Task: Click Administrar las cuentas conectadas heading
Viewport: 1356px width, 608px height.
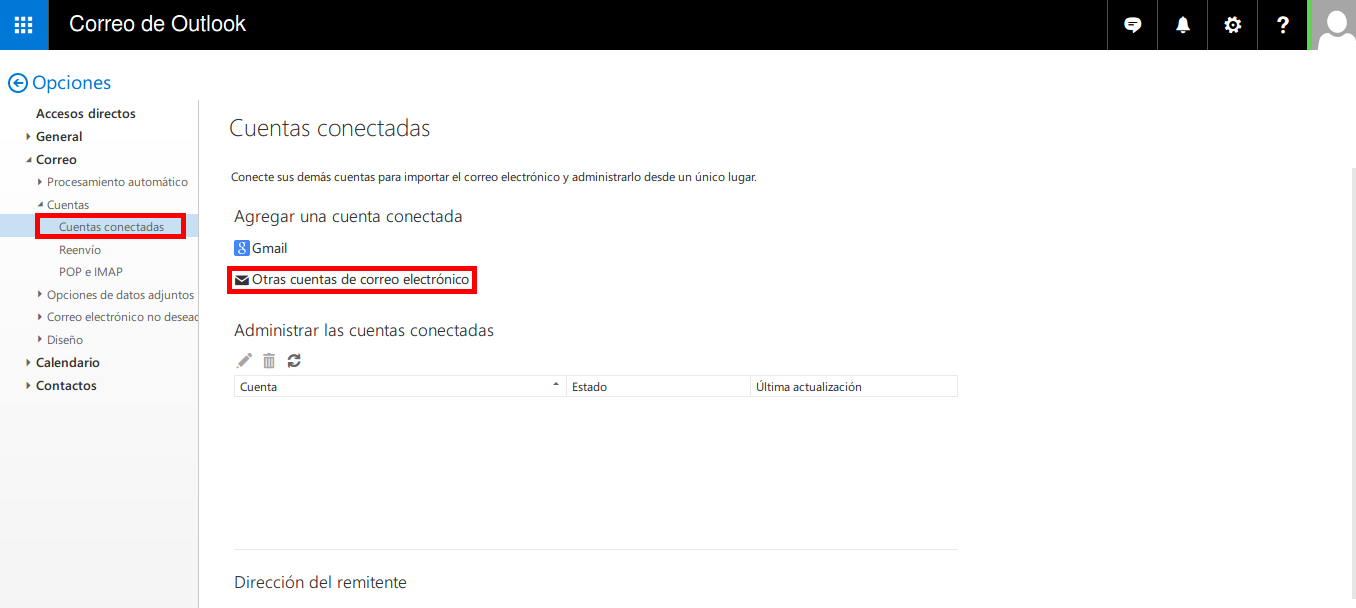Action: click(364, 330)
